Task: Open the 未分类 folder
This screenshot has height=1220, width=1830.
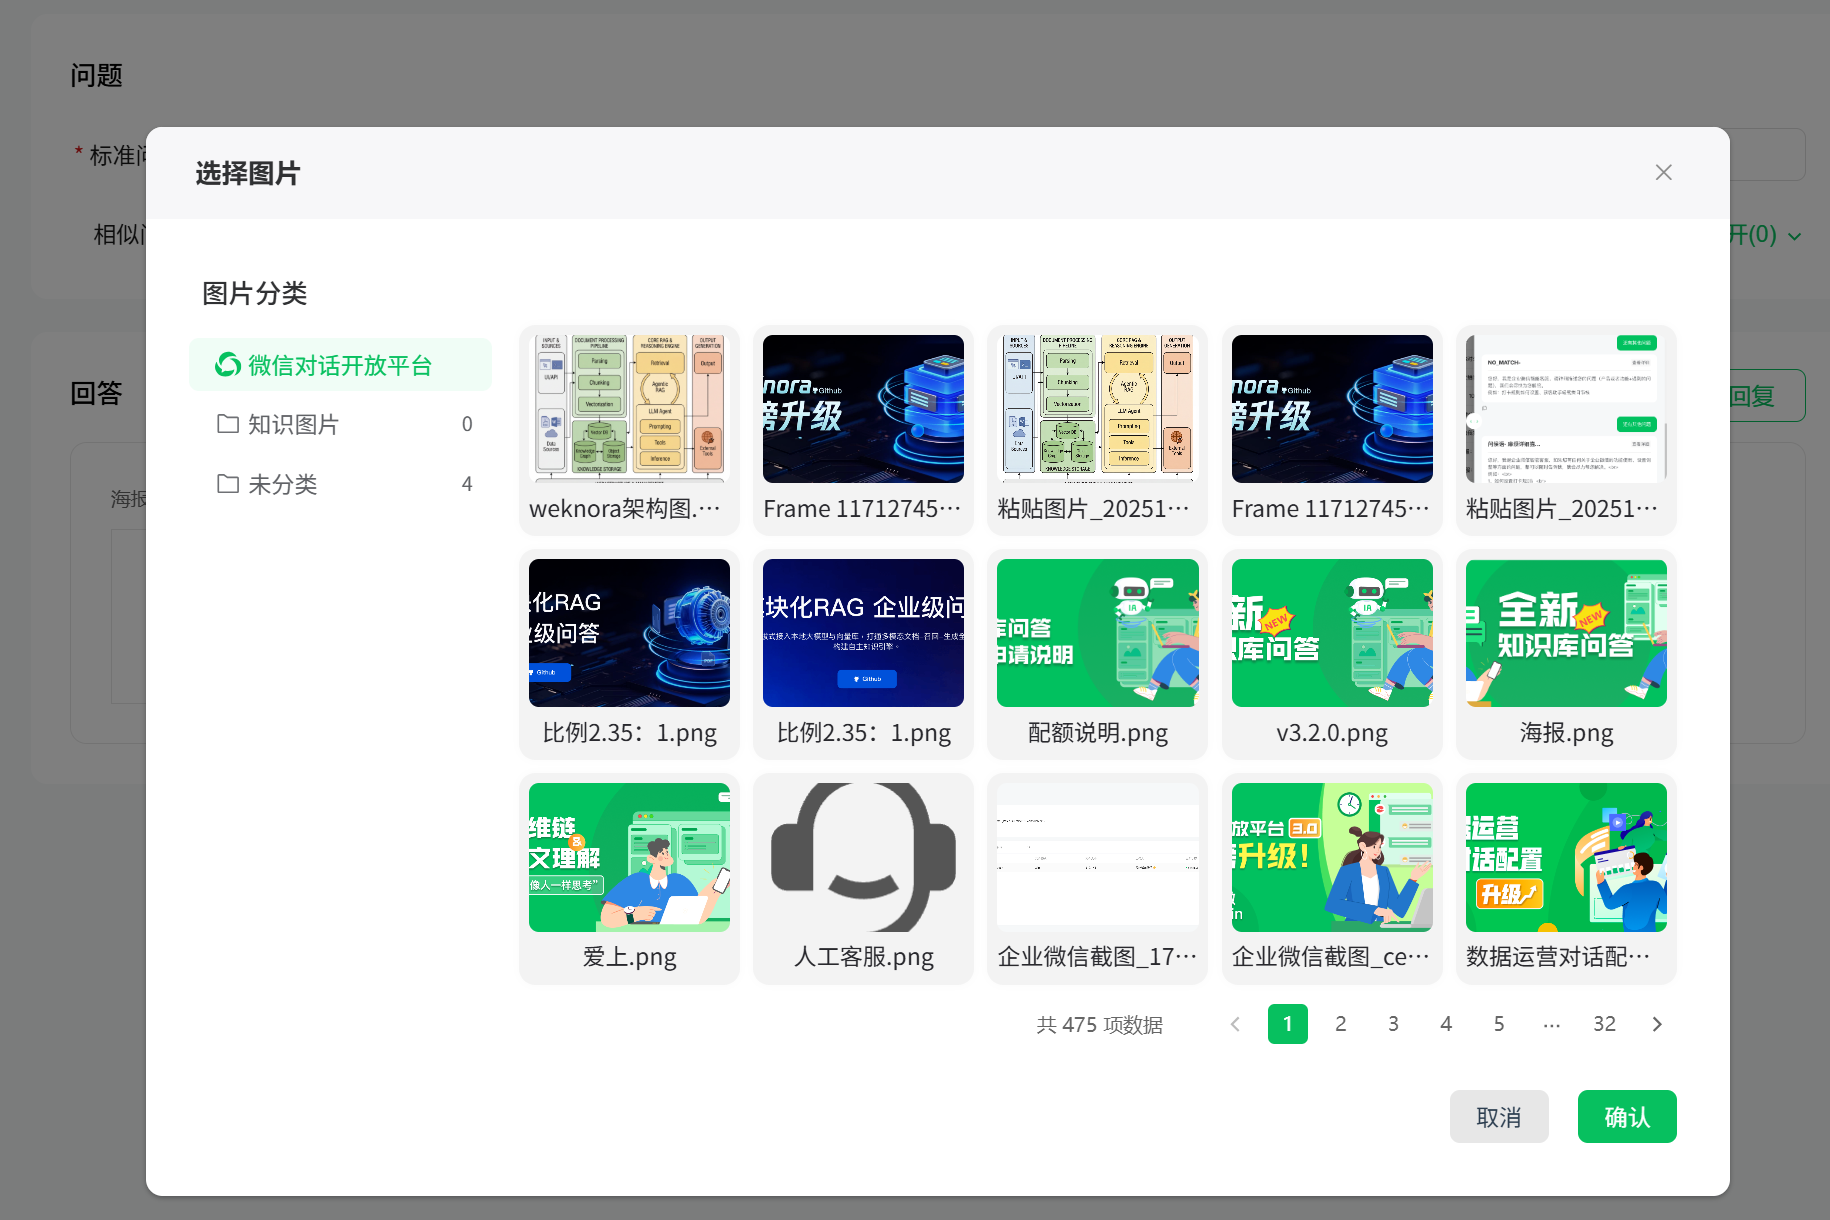Action: tap(282, 484)
